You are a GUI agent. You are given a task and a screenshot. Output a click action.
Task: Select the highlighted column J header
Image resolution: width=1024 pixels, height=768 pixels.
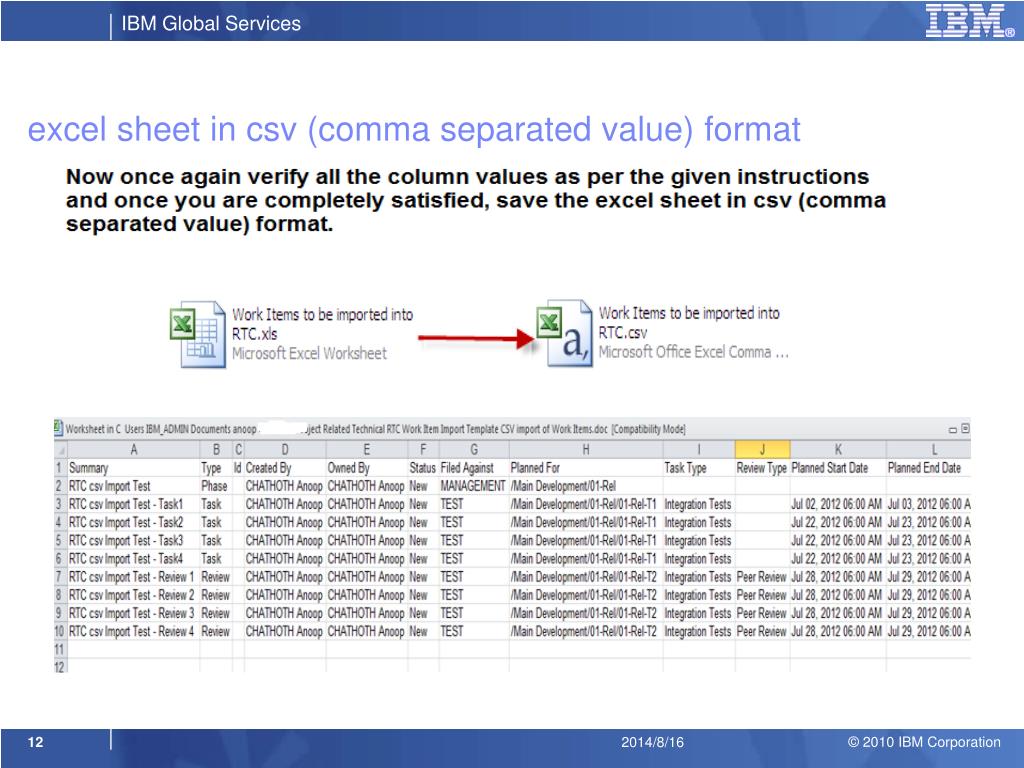tap(761, 449)
